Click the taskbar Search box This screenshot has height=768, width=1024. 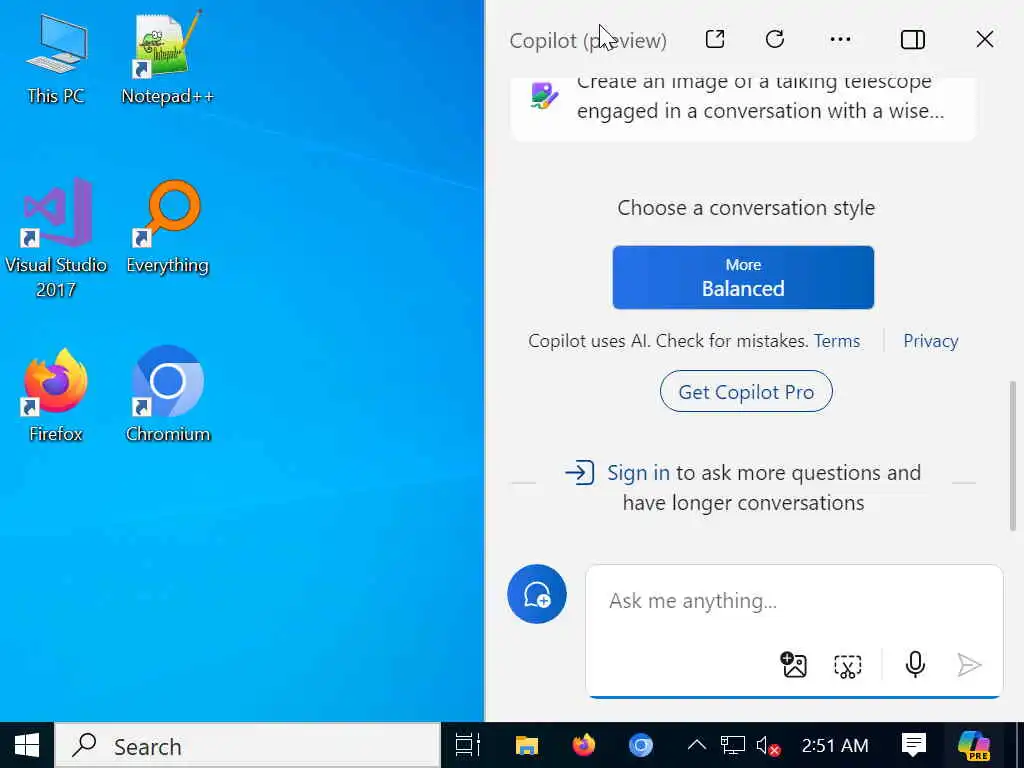coord(248,745)
